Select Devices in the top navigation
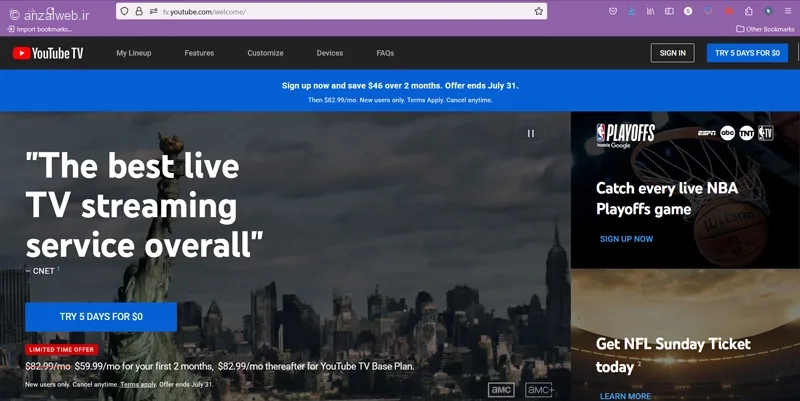 coord(330,53)
